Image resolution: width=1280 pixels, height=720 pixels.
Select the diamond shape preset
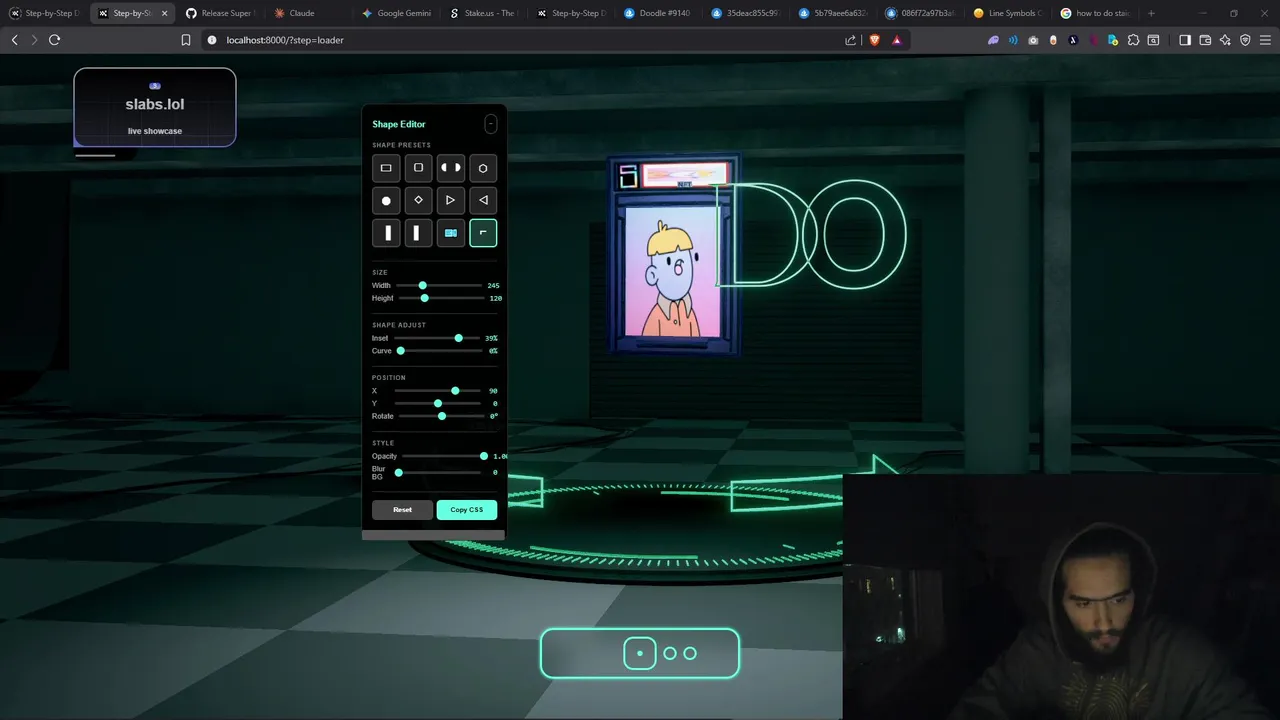tap(418, 200)
